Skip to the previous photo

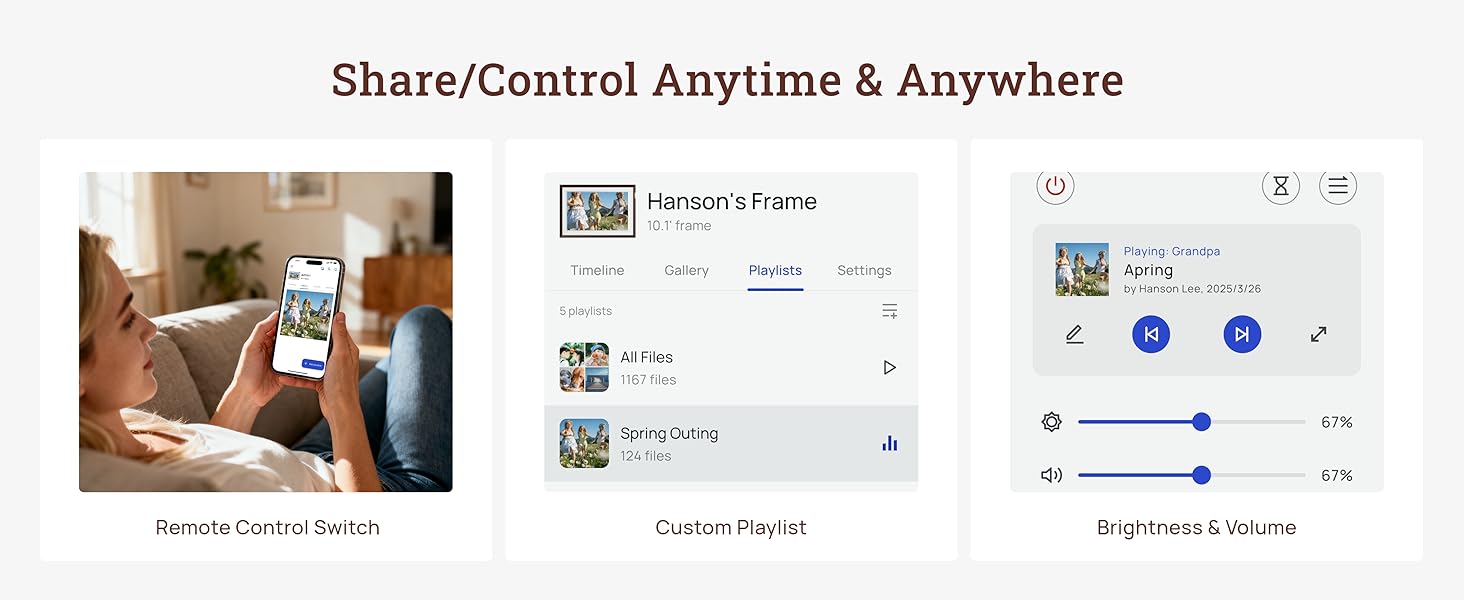[x=1151, y=334]
